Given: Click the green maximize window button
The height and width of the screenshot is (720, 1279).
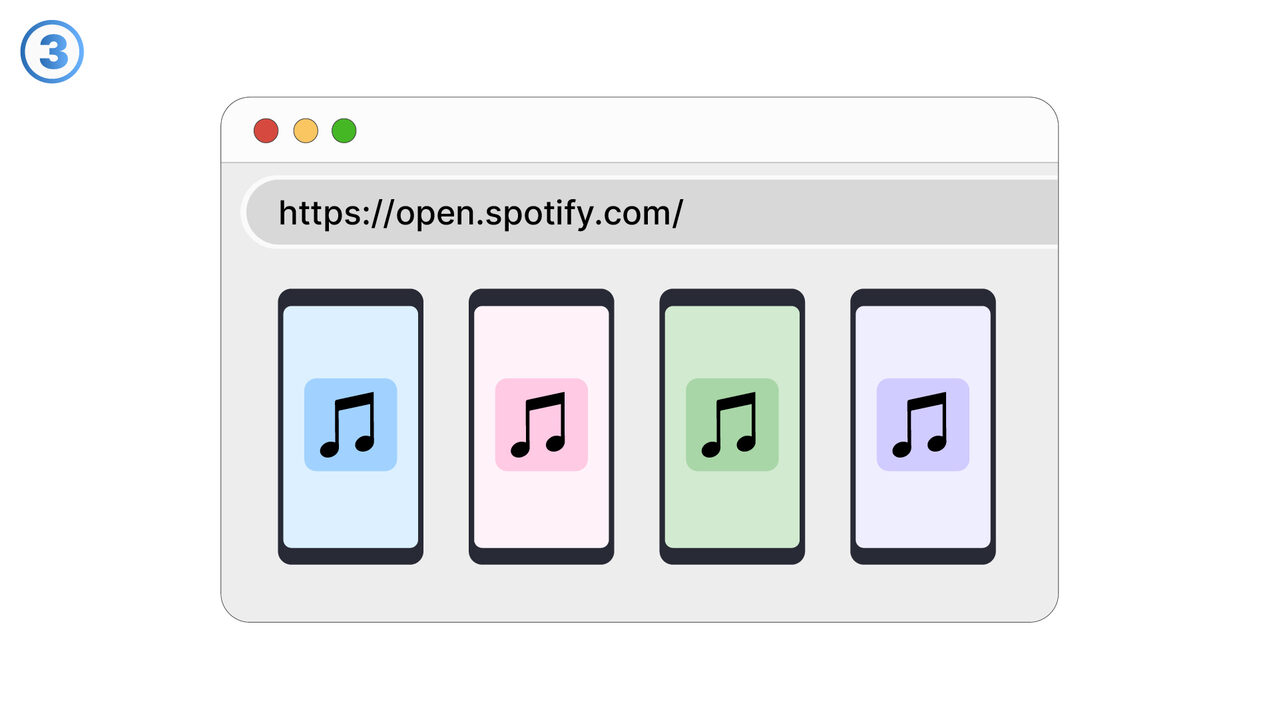Looking at the screenshot, I should tap(344, 131).
